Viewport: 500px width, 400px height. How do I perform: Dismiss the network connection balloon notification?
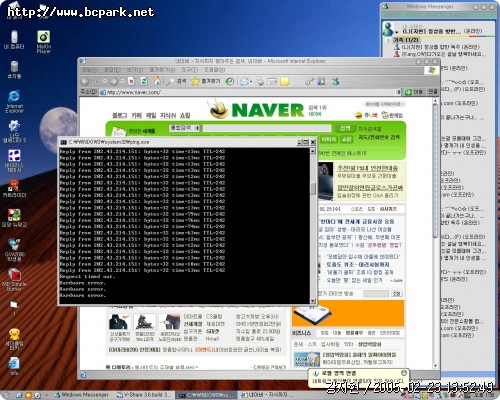point(404,373)
